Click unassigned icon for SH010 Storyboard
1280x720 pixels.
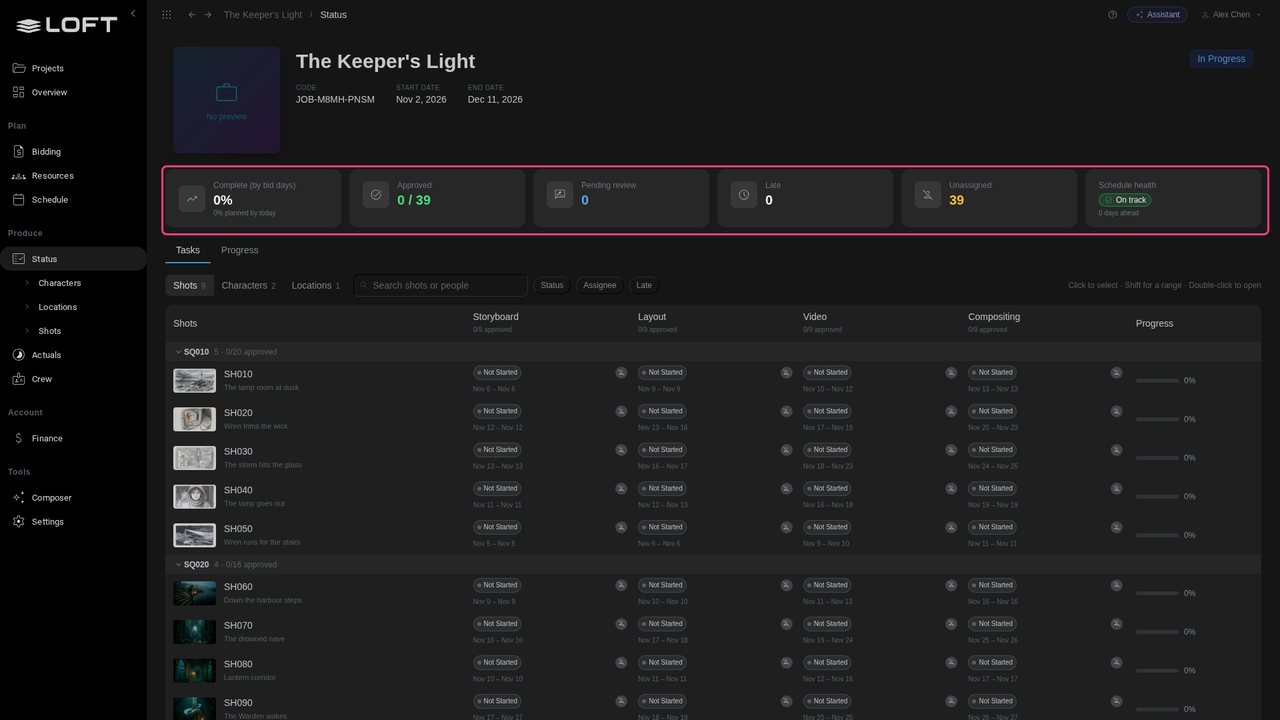(x=621, y=373)
